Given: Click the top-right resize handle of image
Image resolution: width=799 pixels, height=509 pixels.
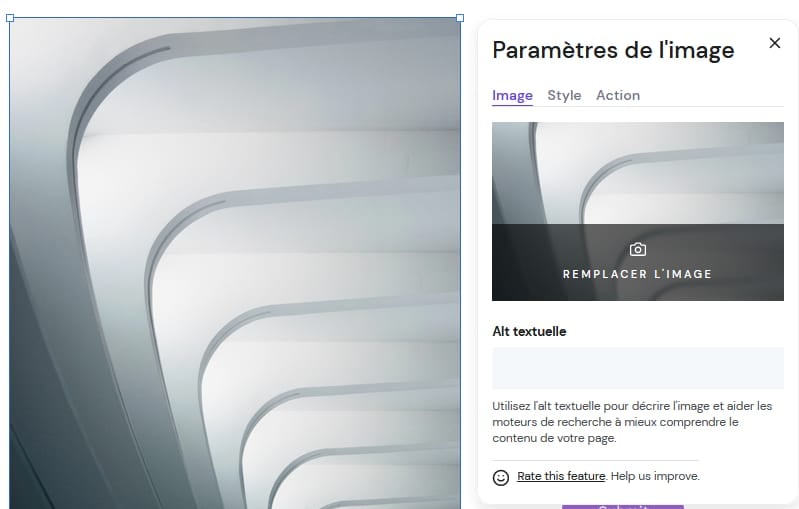Looking at the screenshot, I should click(460, 18).
